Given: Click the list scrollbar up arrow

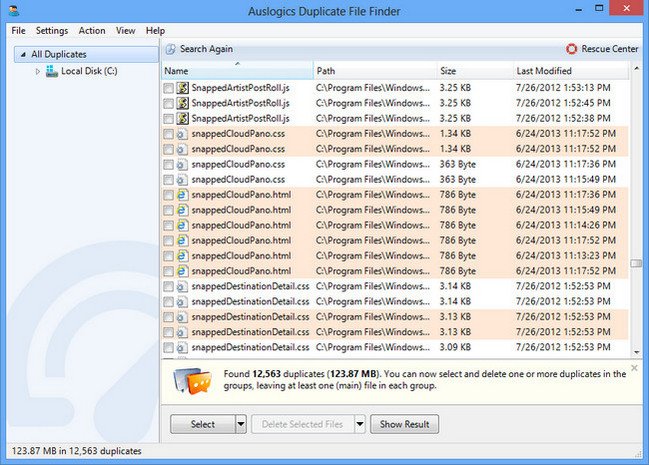Looking at the screenshot, I should click(x=636, y=68).
